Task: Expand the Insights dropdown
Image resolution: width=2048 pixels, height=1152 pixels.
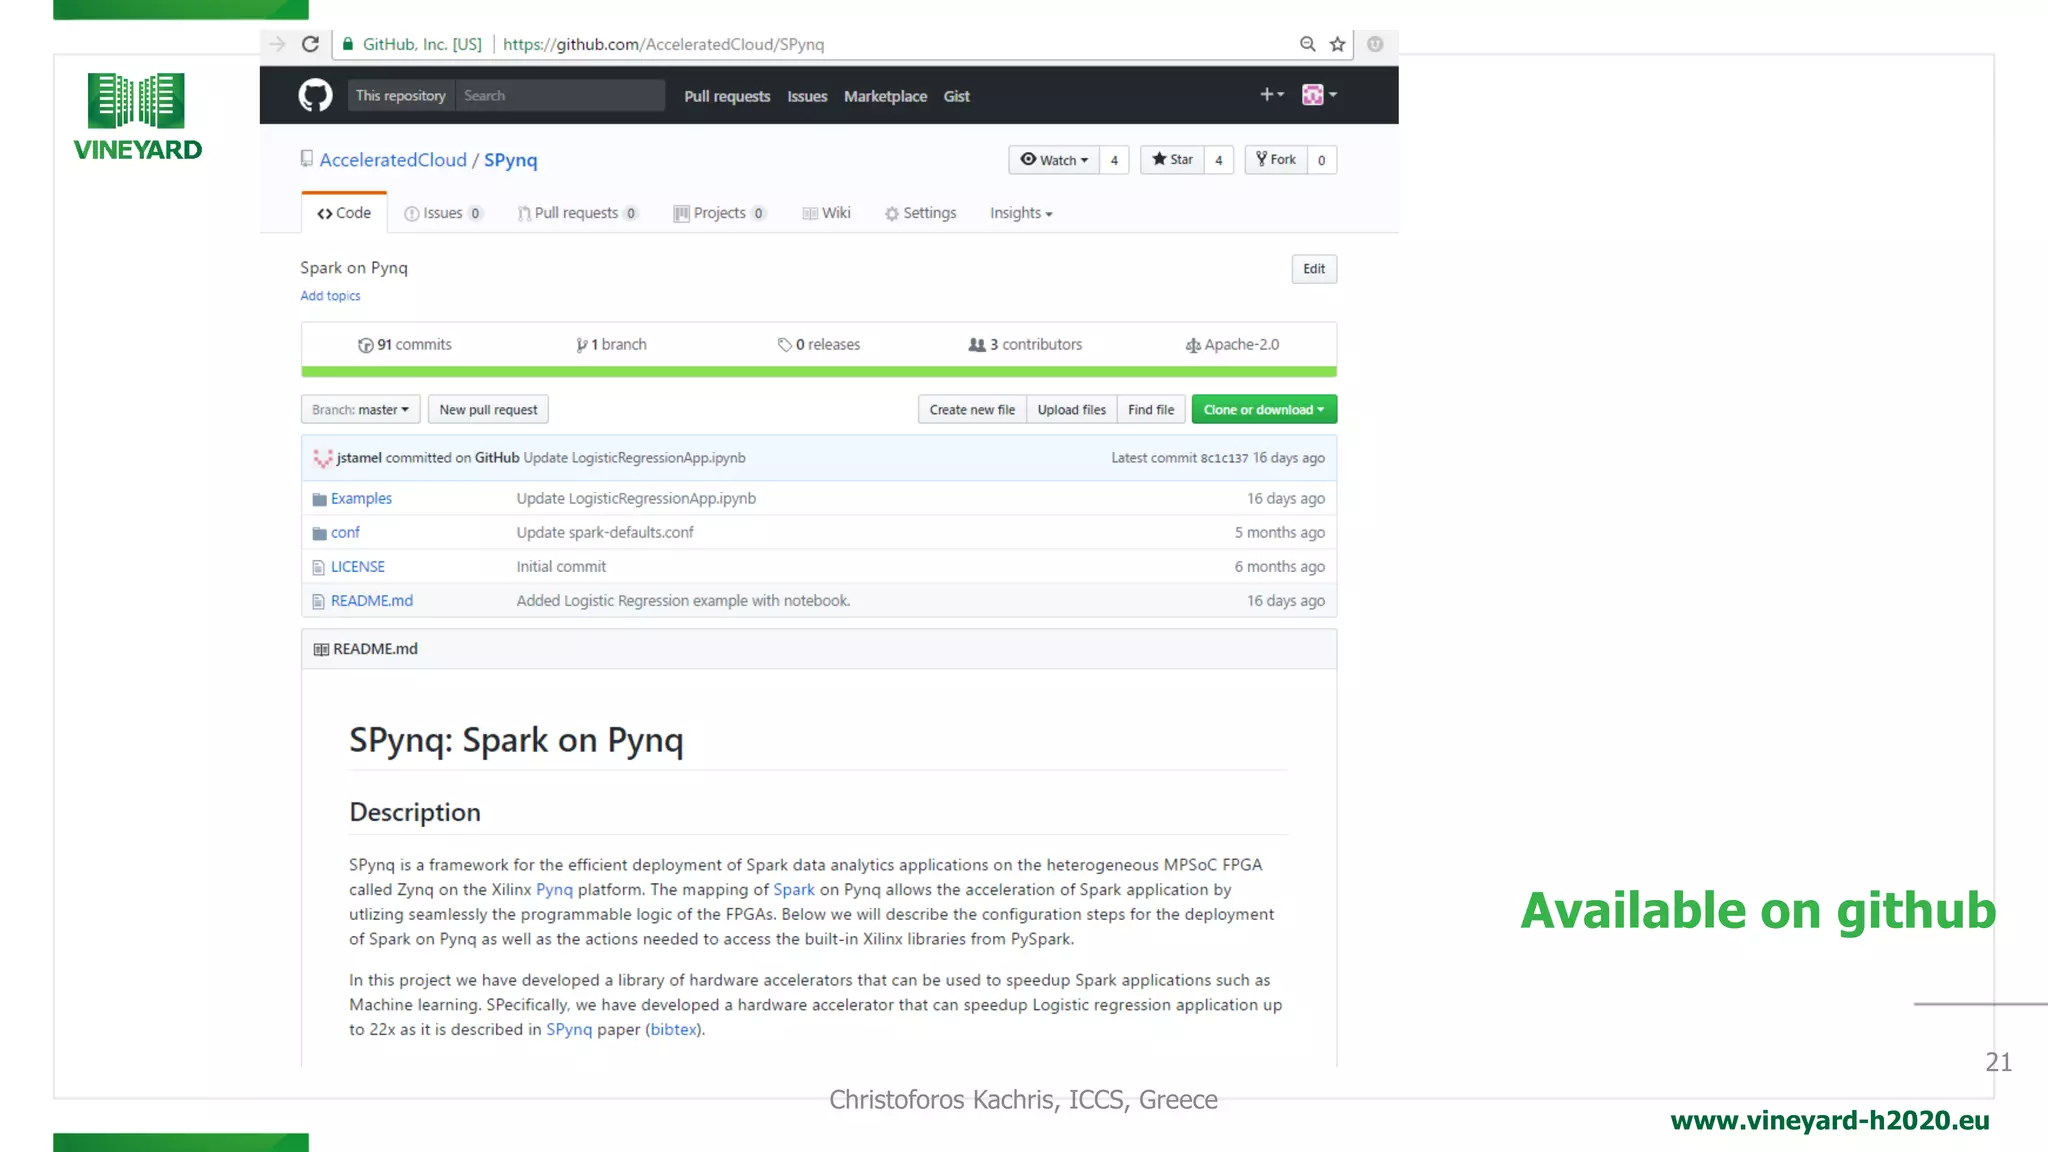Action: [1021, 213]
